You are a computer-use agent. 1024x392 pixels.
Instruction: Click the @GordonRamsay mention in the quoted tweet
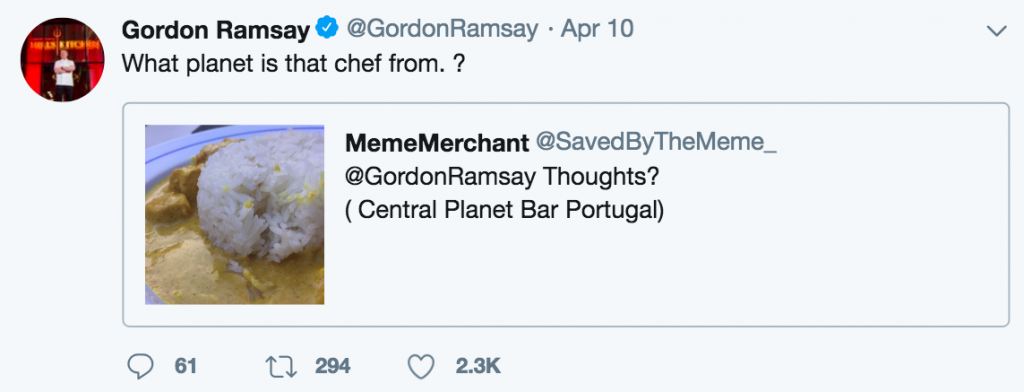[x=441, y=178]
